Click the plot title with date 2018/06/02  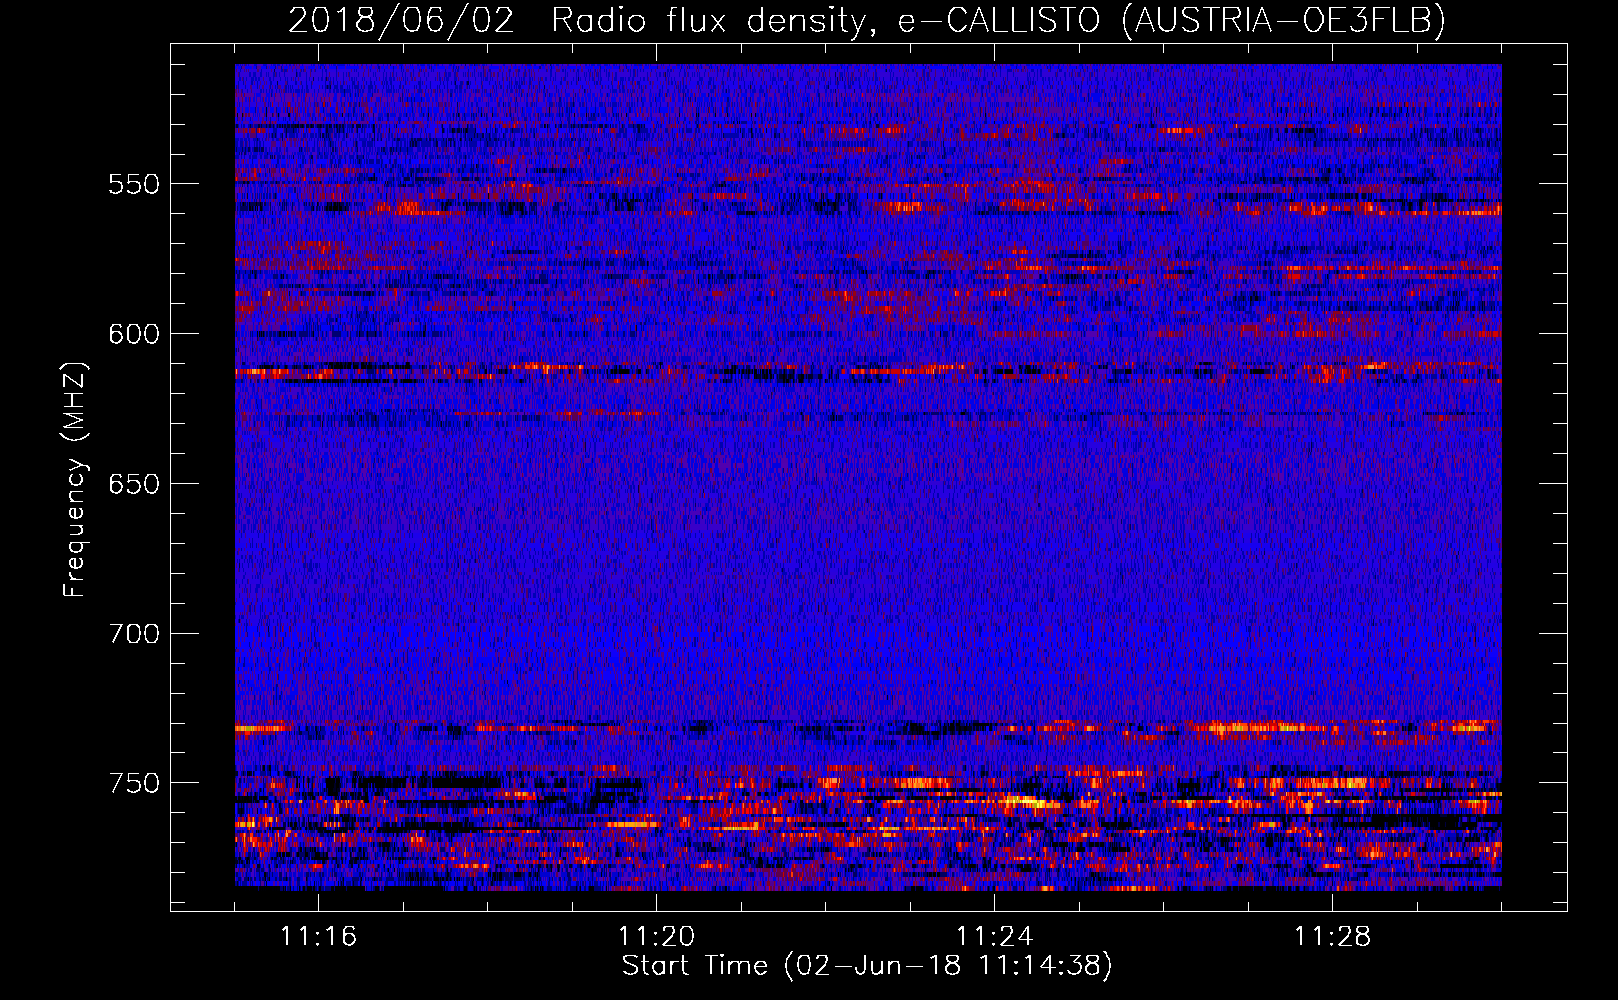pos(867,20)
